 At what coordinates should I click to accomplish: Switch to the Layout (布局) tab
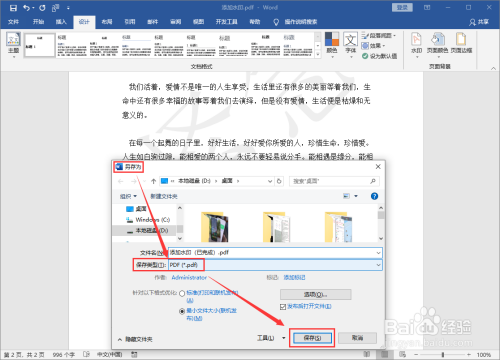point(107,22)
